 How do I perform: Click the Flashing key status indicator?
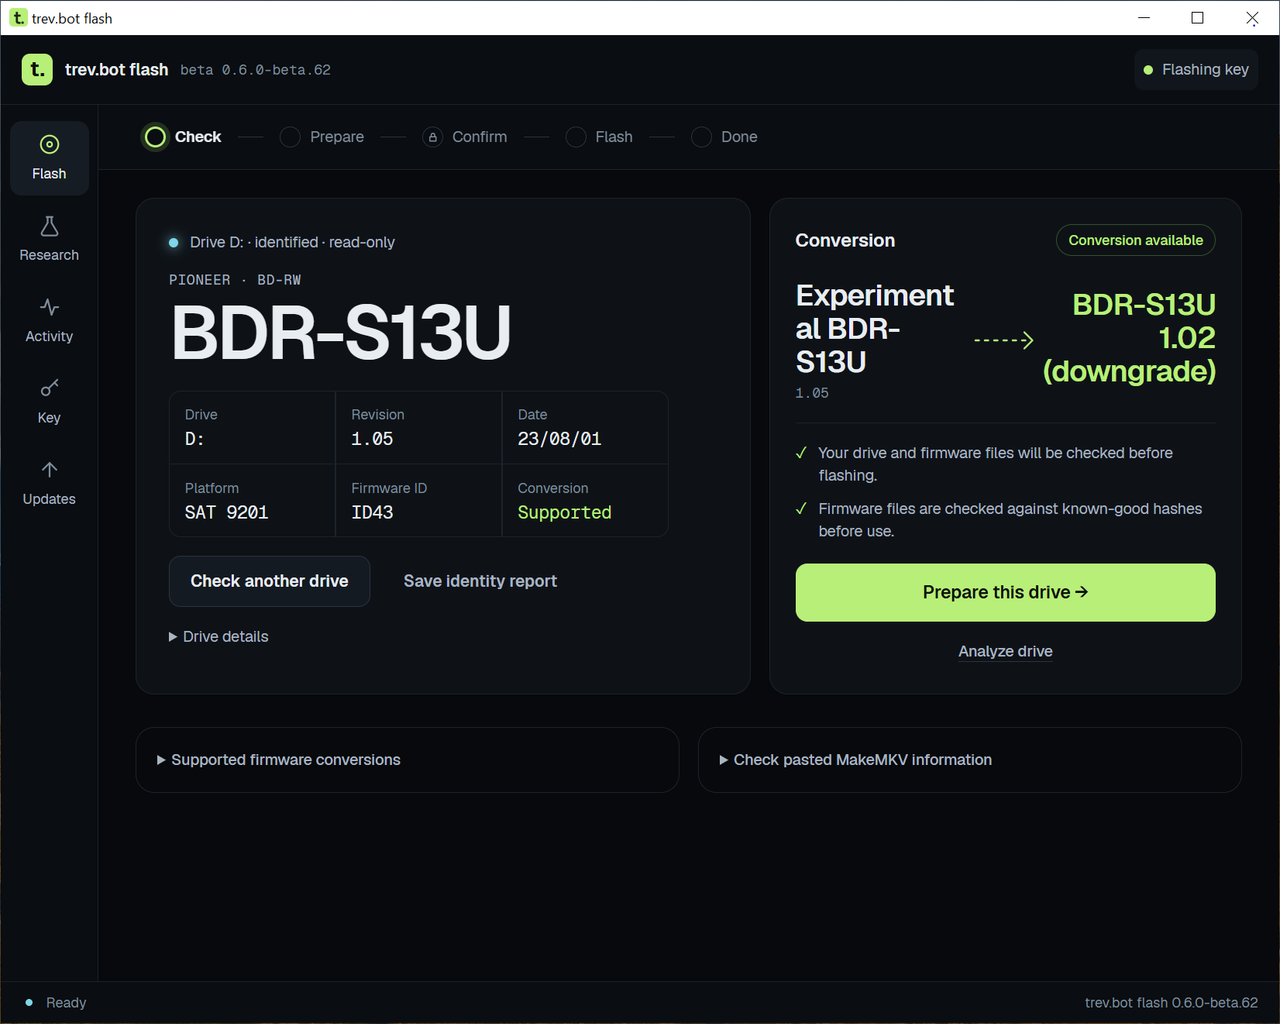click(x=1196, y=70)
